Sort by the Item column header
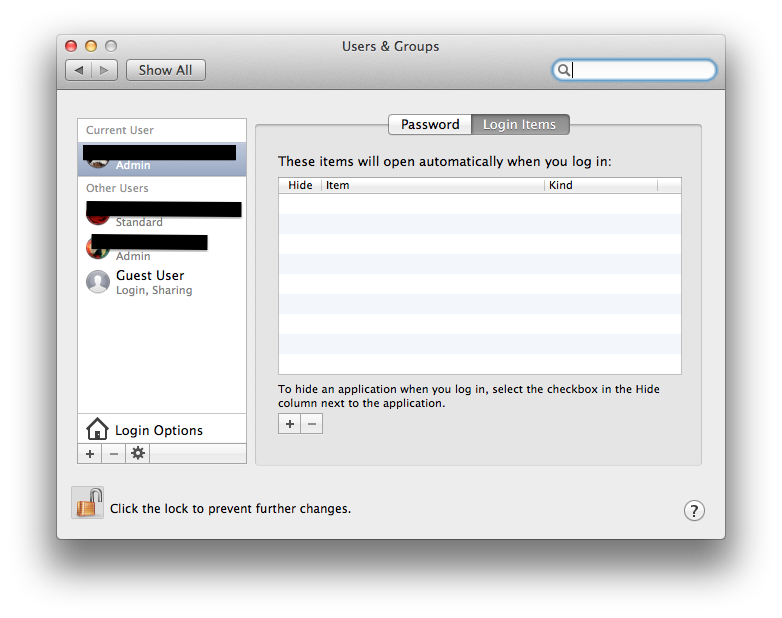The width and height of the screenshot is (782, 618). (432, 185)
